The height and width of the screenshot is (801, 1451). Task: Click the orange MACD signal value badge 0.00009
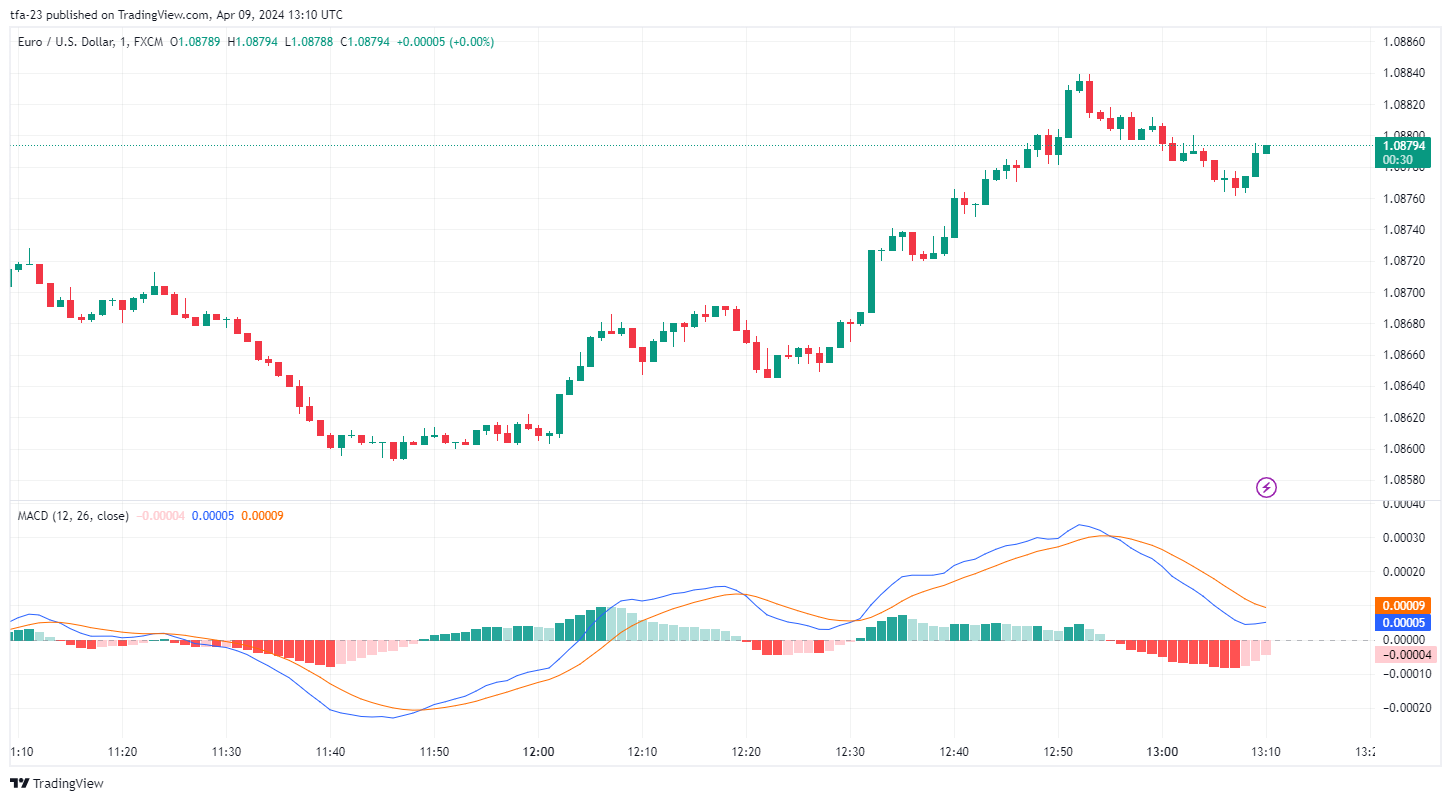[x=1402, y=605]
